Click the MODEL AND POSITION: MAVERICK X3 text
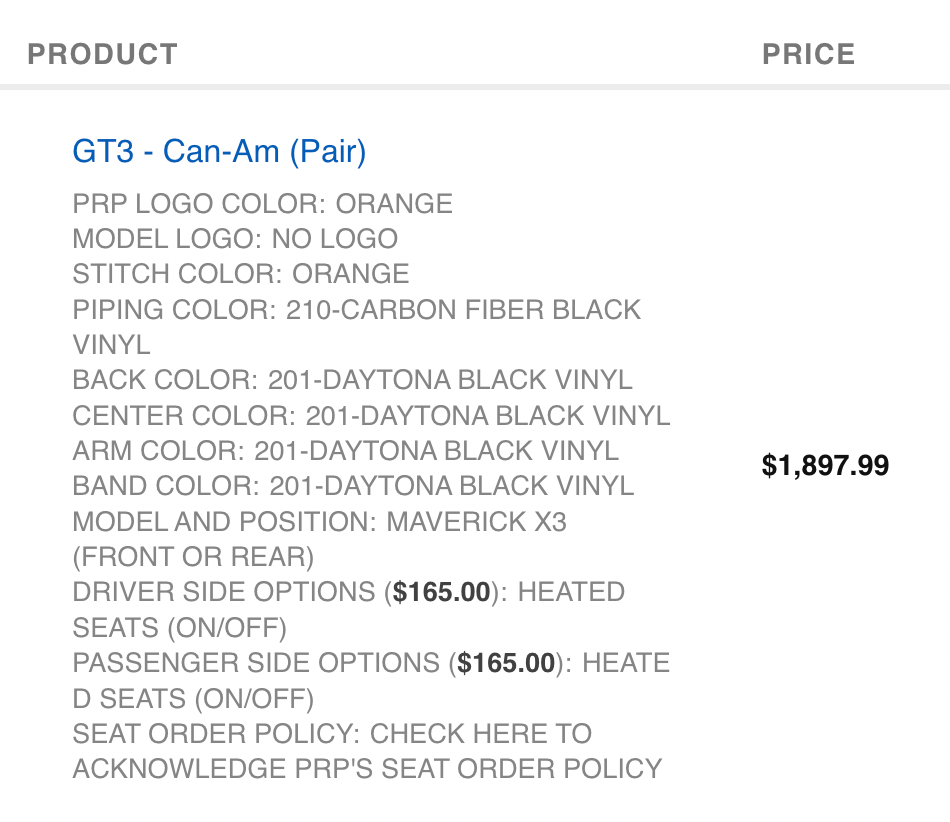 click(320, 522)
